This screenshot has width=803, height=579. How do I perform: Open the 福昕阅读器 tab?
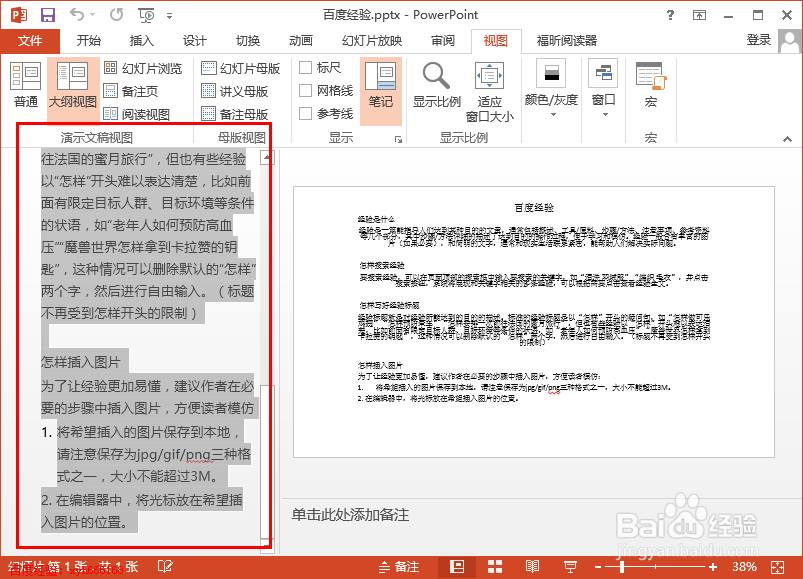click(566, 40)
